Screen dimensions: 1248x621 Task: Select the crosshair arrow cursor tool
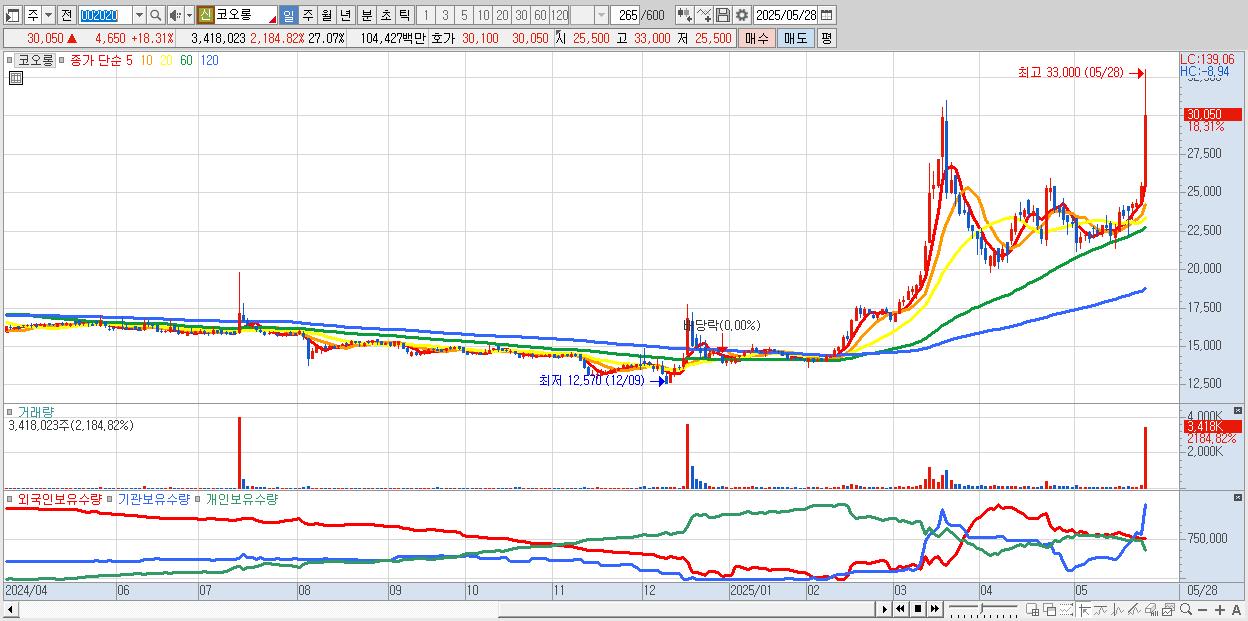(1085, 609)
